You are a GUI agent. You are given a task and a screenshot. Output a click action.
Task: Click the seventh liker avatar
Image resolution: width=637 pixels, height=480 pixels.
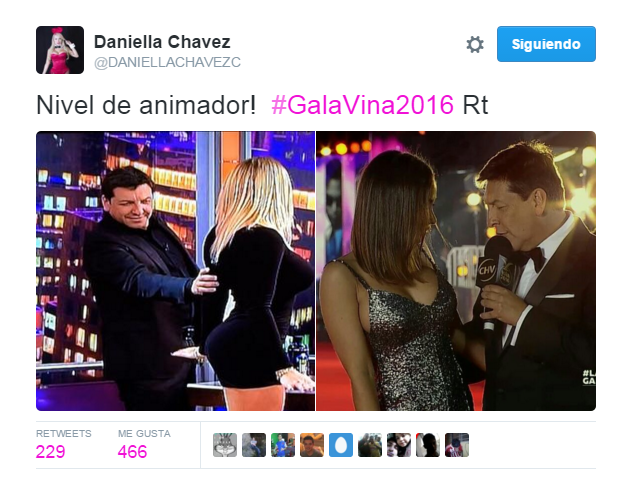click(x=399, y=445)
